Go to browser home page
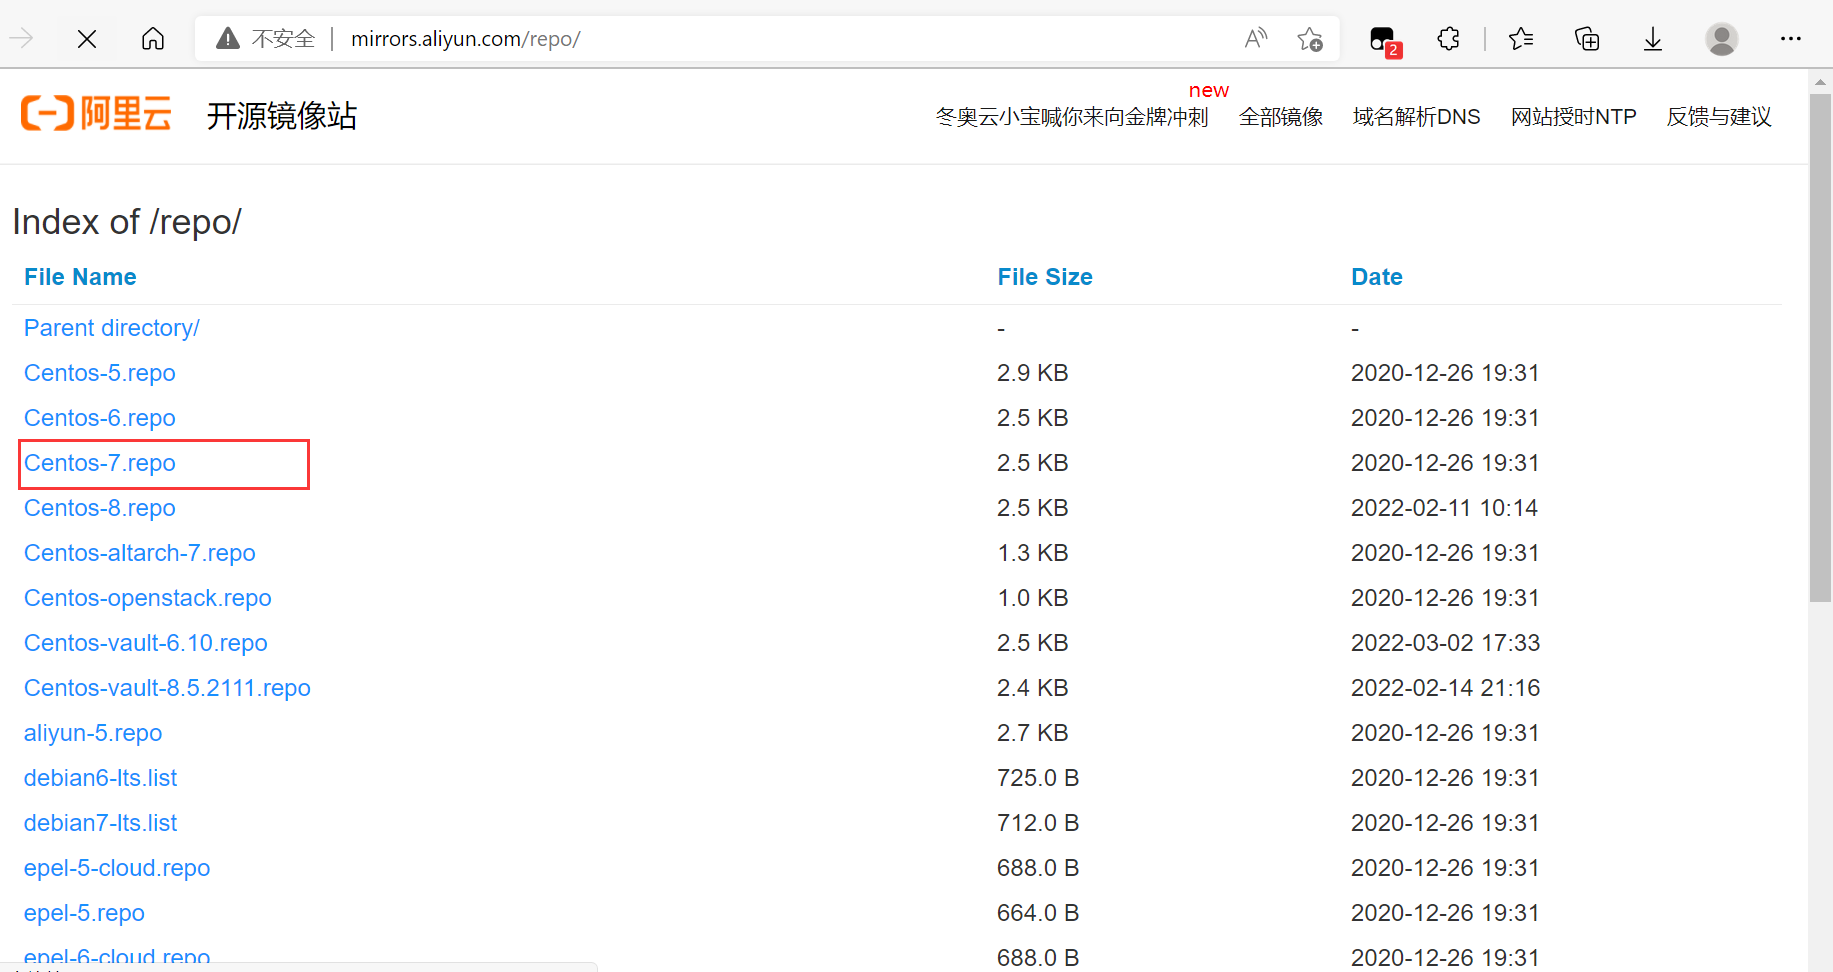This screenshot has height=972, width=1833. click(x=153, y=39)
